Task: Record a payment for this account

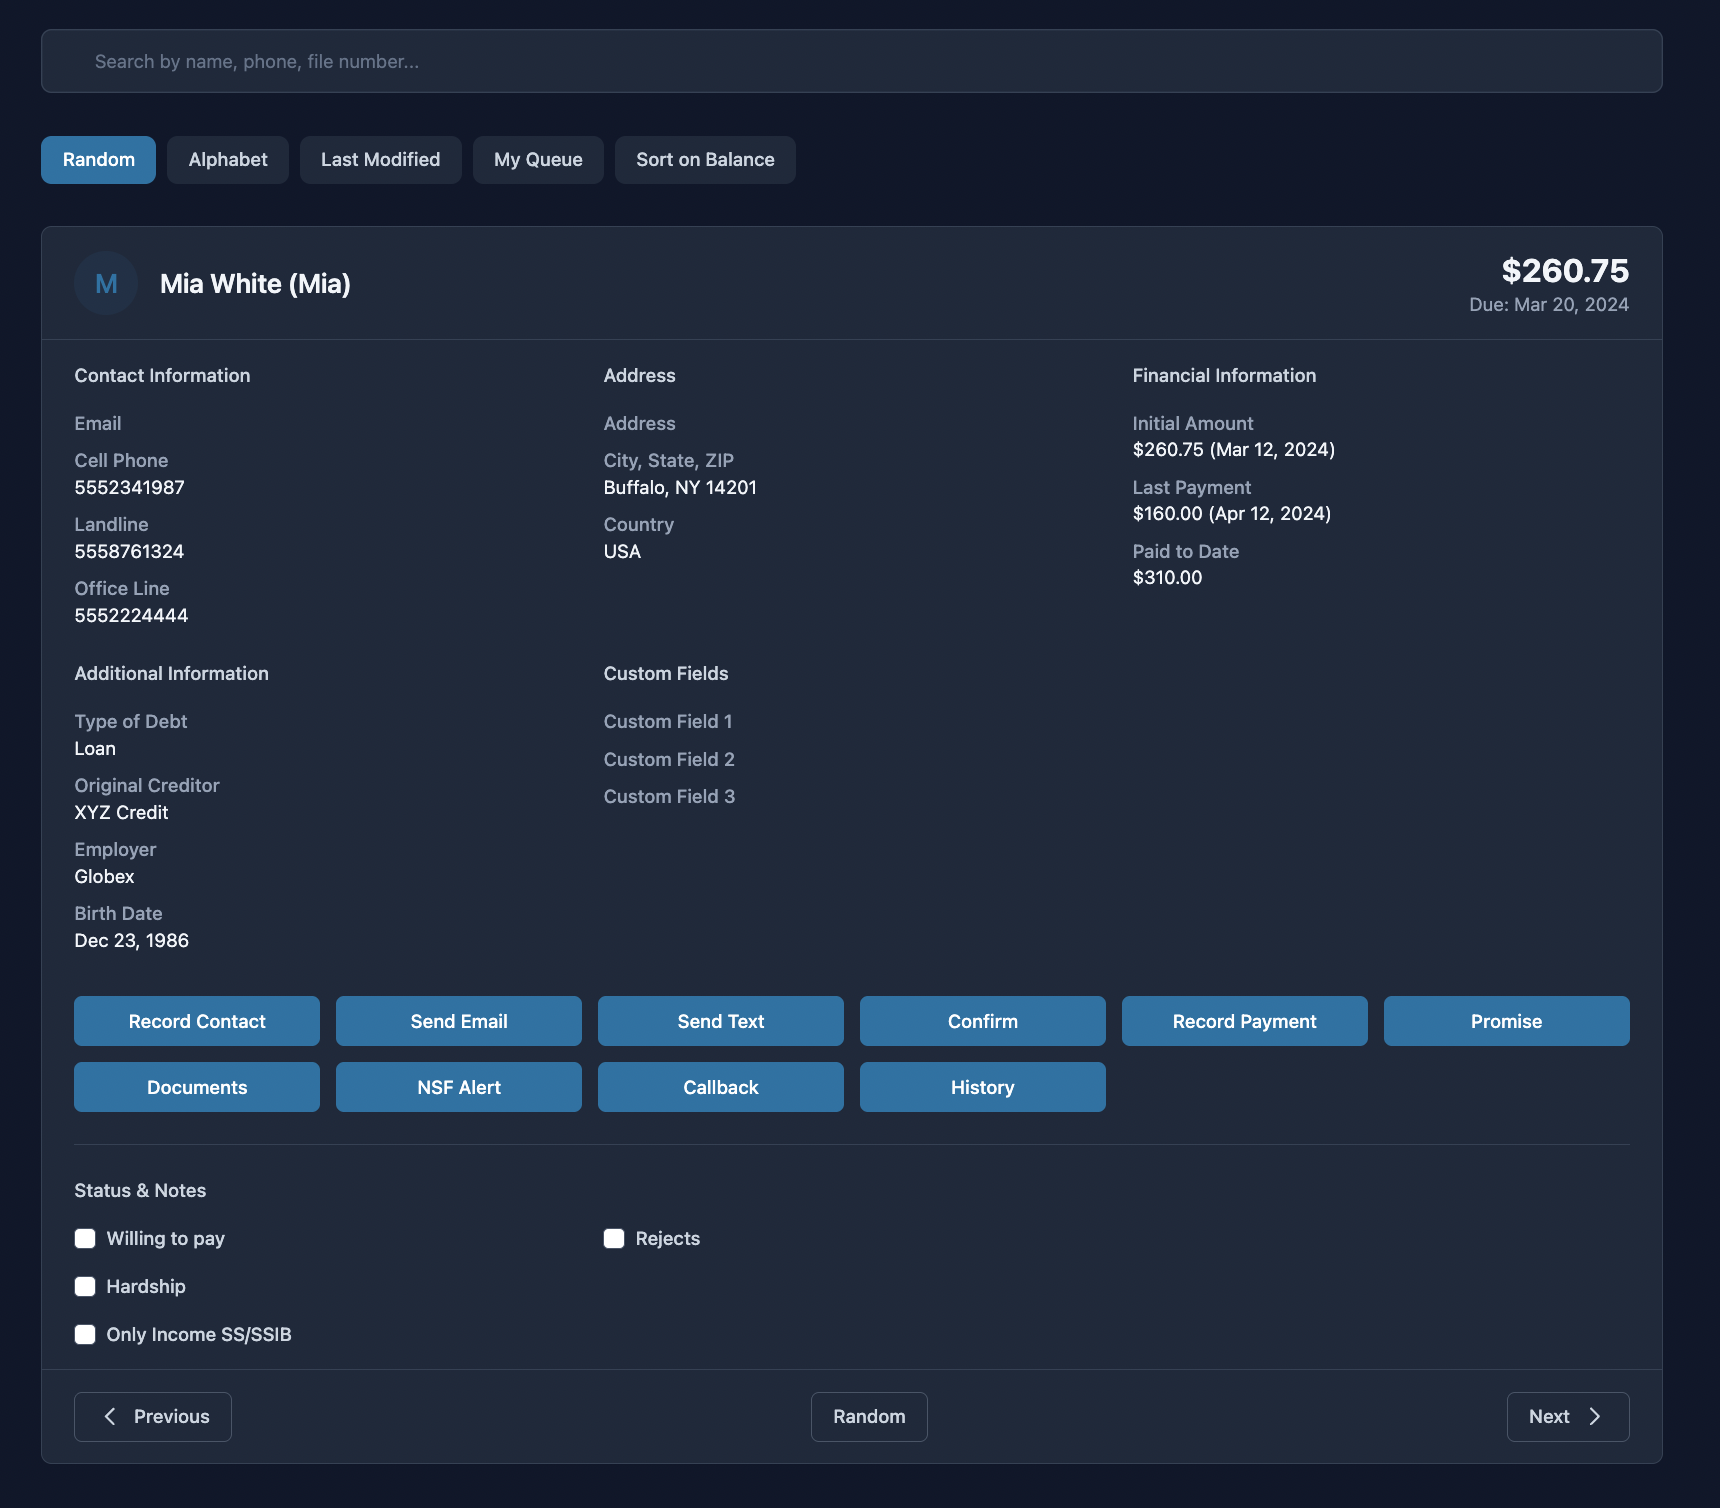Action: coord(1244,1021)
